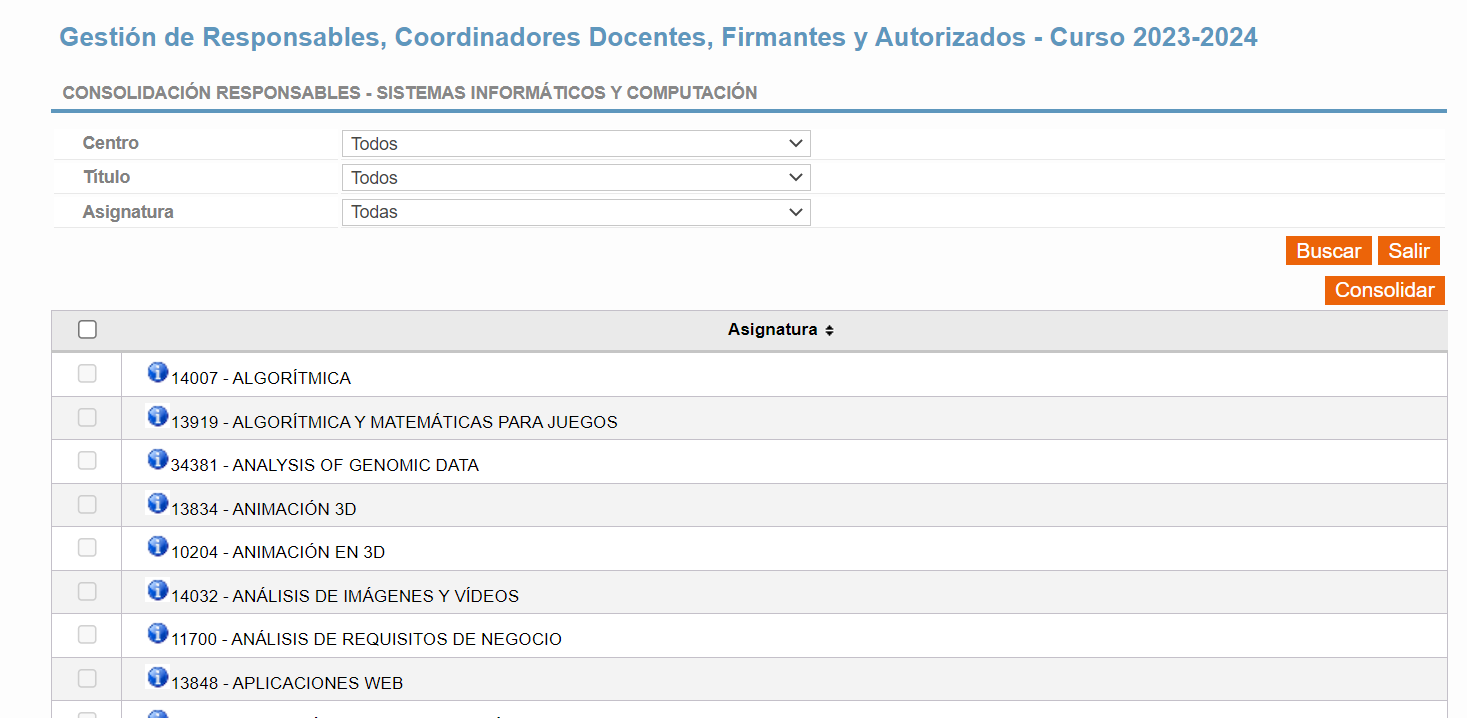The height and width of the screenshot is (718, 1467).
Task: Click the Salir button
Action: click(1409, 251)
